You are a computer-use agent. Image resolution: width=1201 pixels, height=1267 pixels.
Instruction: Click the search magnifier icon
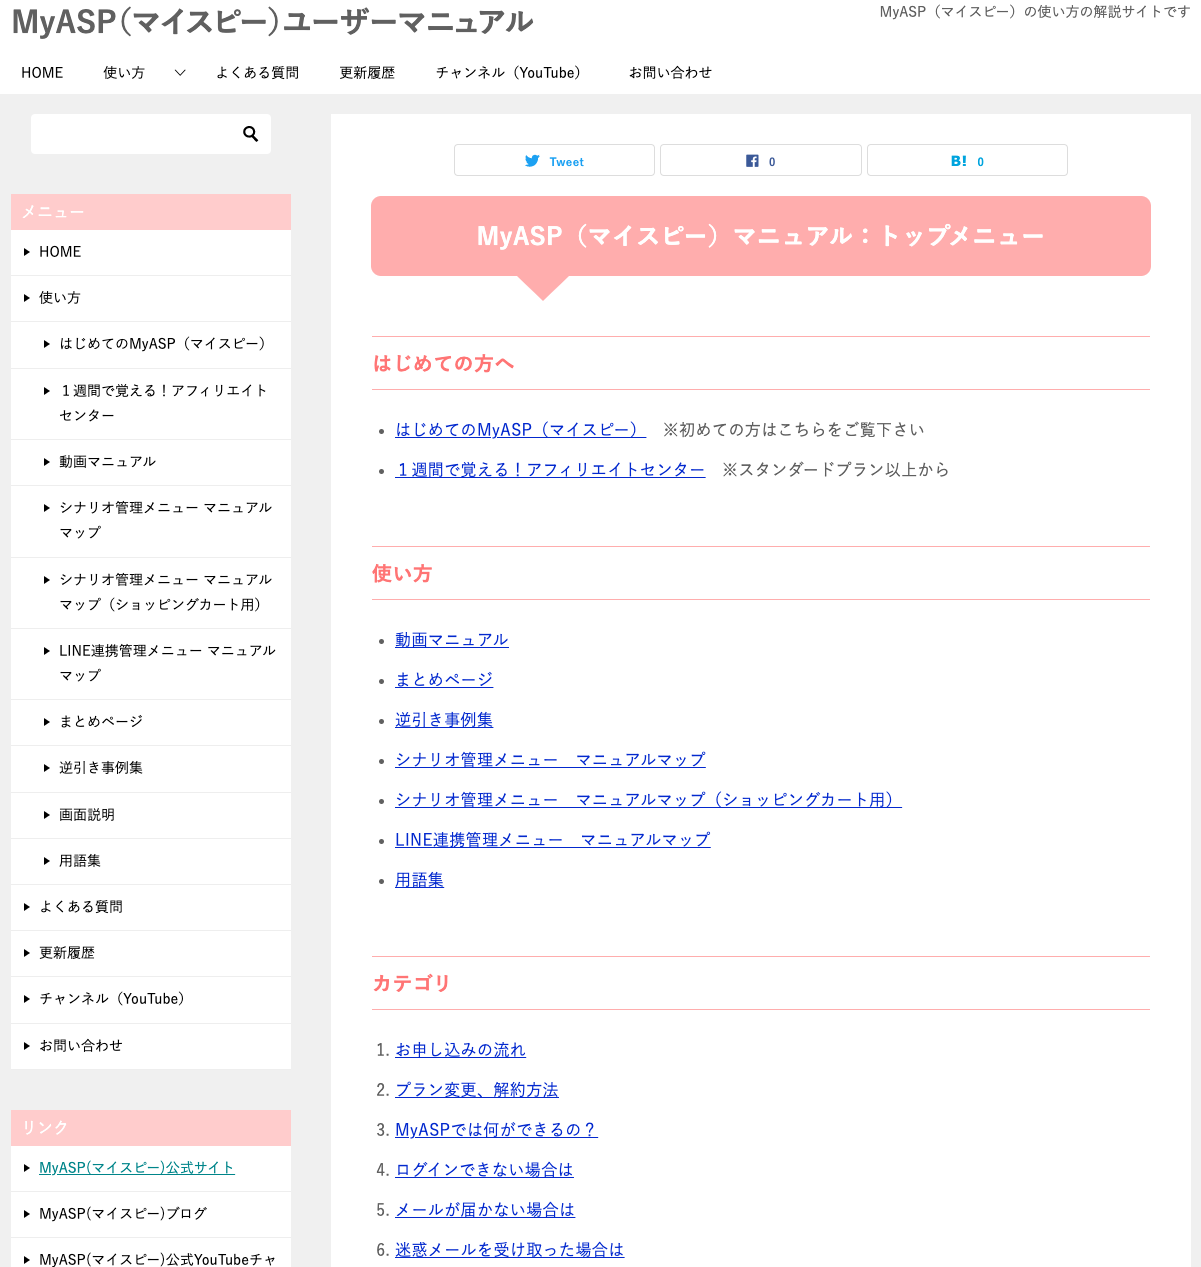click(x=250, y=134)
